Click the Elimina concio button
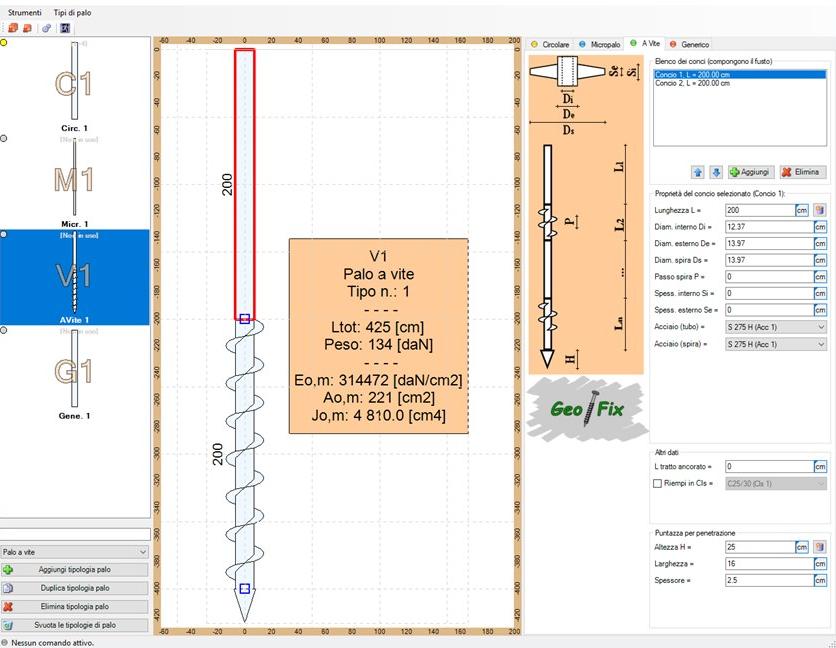Image resolution: width=836 pixels, height=648 pixels. tap(800, 172)
